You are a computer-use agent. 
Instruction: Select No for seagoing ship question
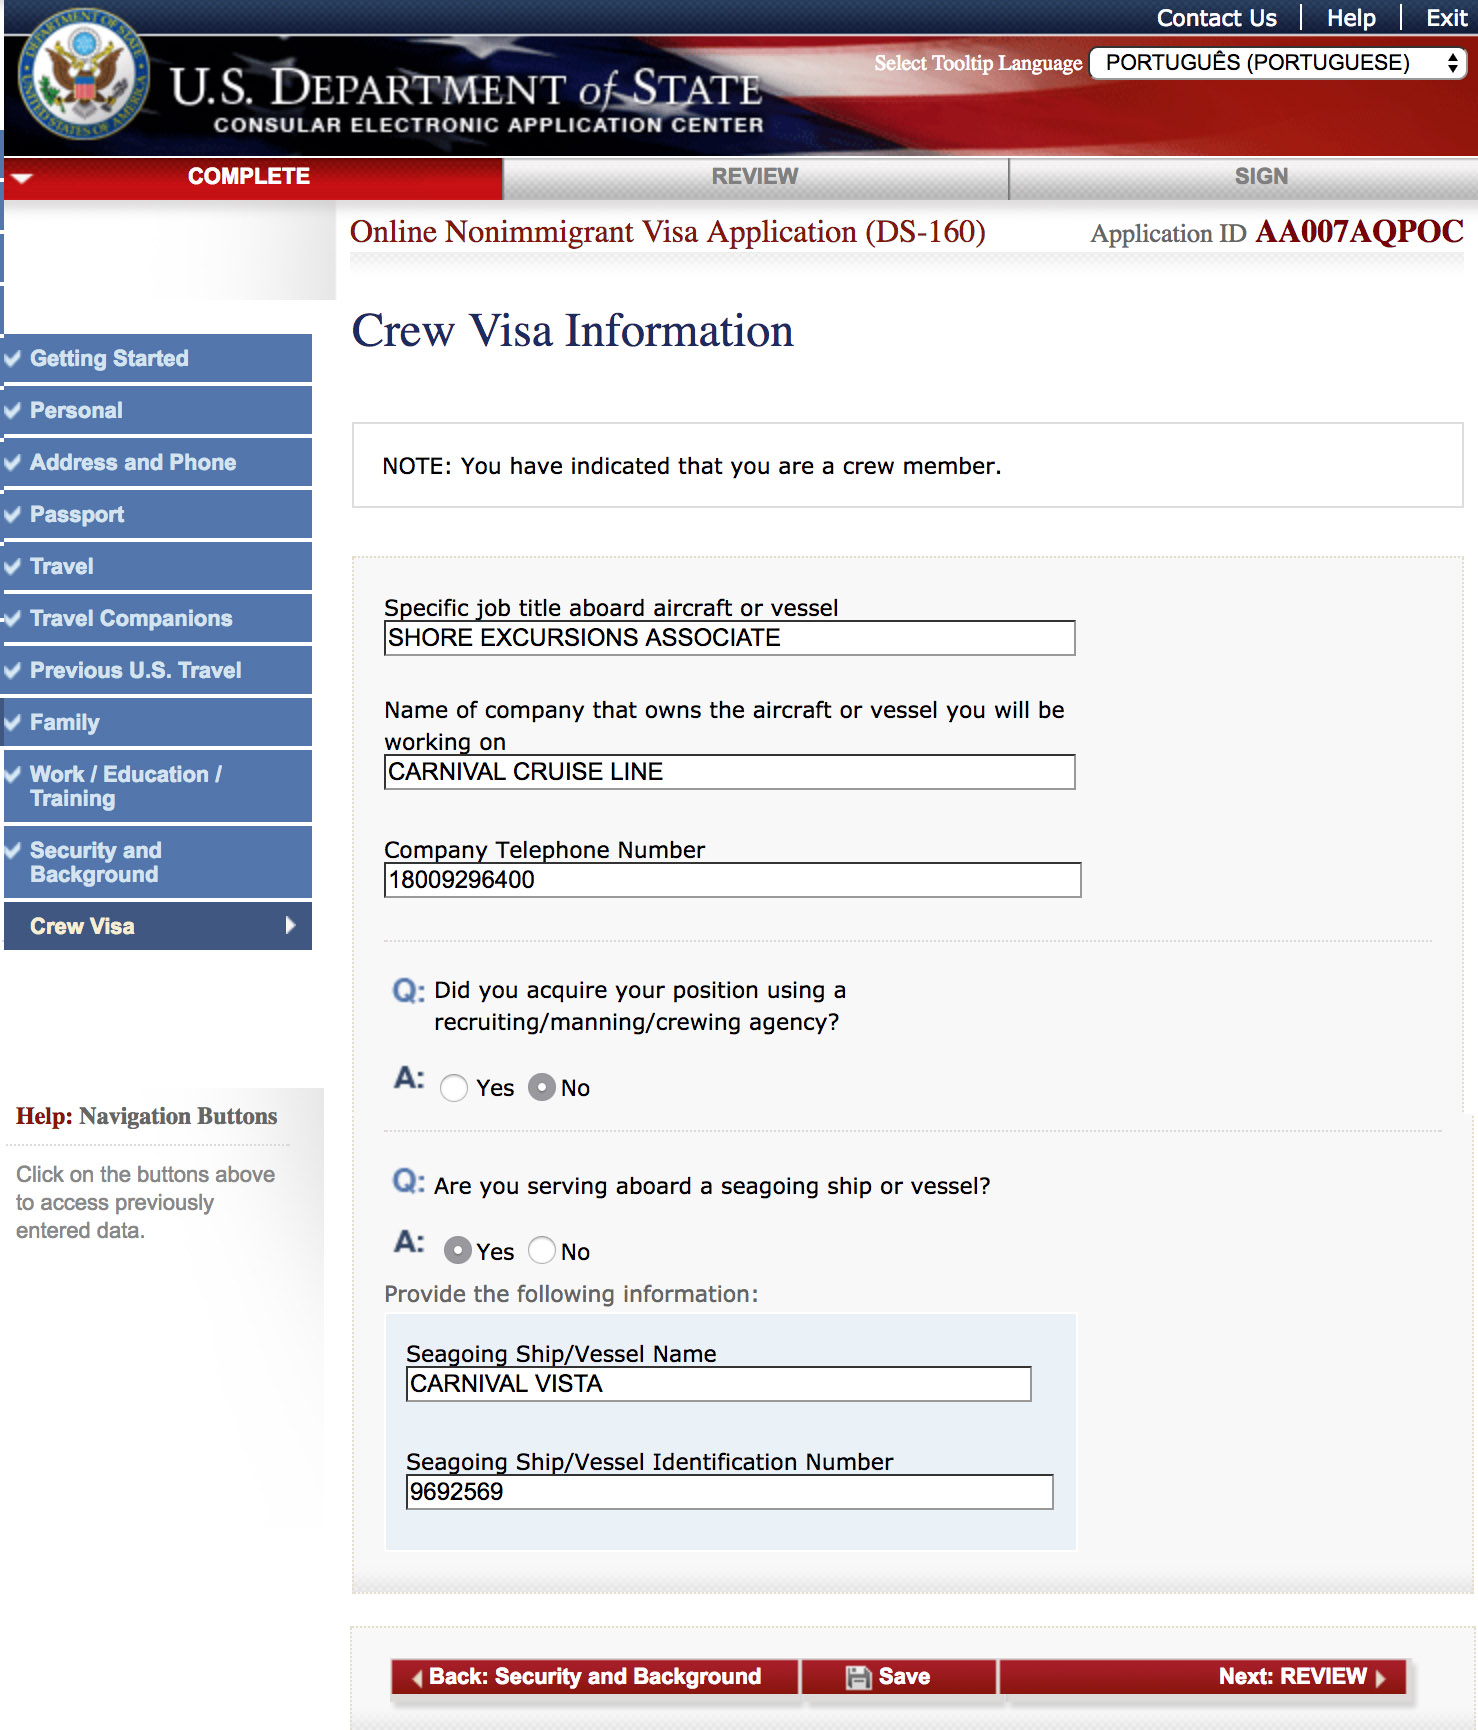(542, 1250)
